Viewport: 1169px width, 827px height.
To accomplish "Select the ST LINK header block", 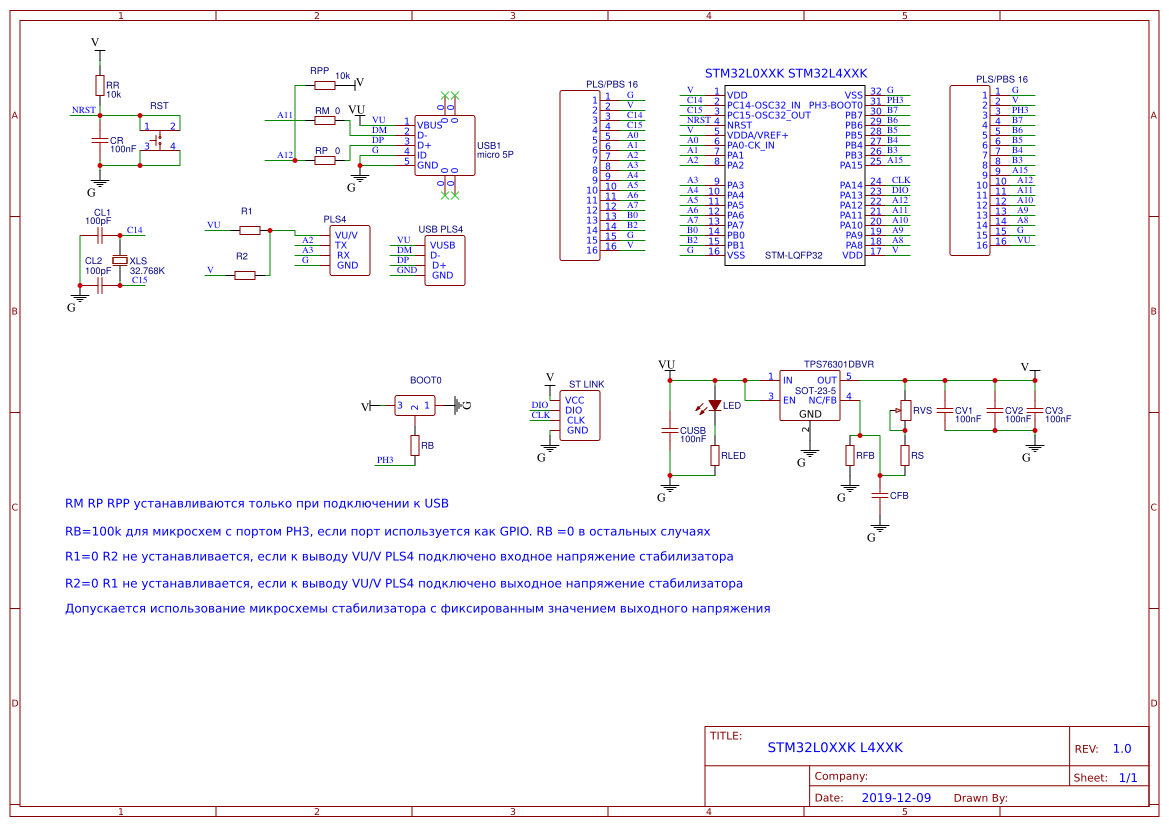I will pyautogui.click(x=579, y=415).
